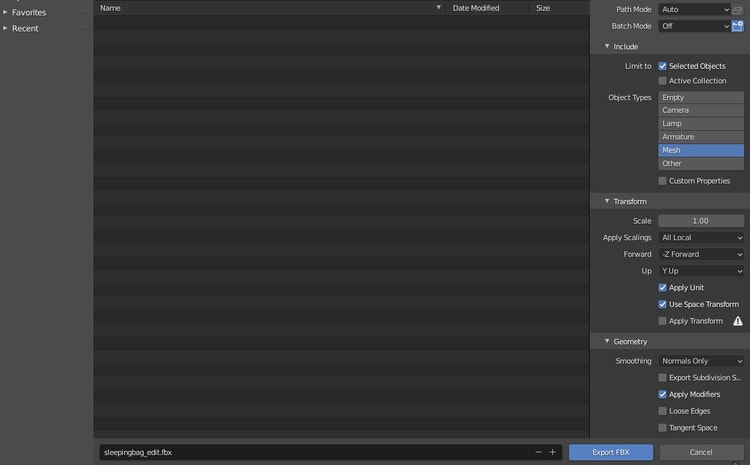Click the Apply Transform warning icon
The image size is (750, 465).
[x=738, y=321]
